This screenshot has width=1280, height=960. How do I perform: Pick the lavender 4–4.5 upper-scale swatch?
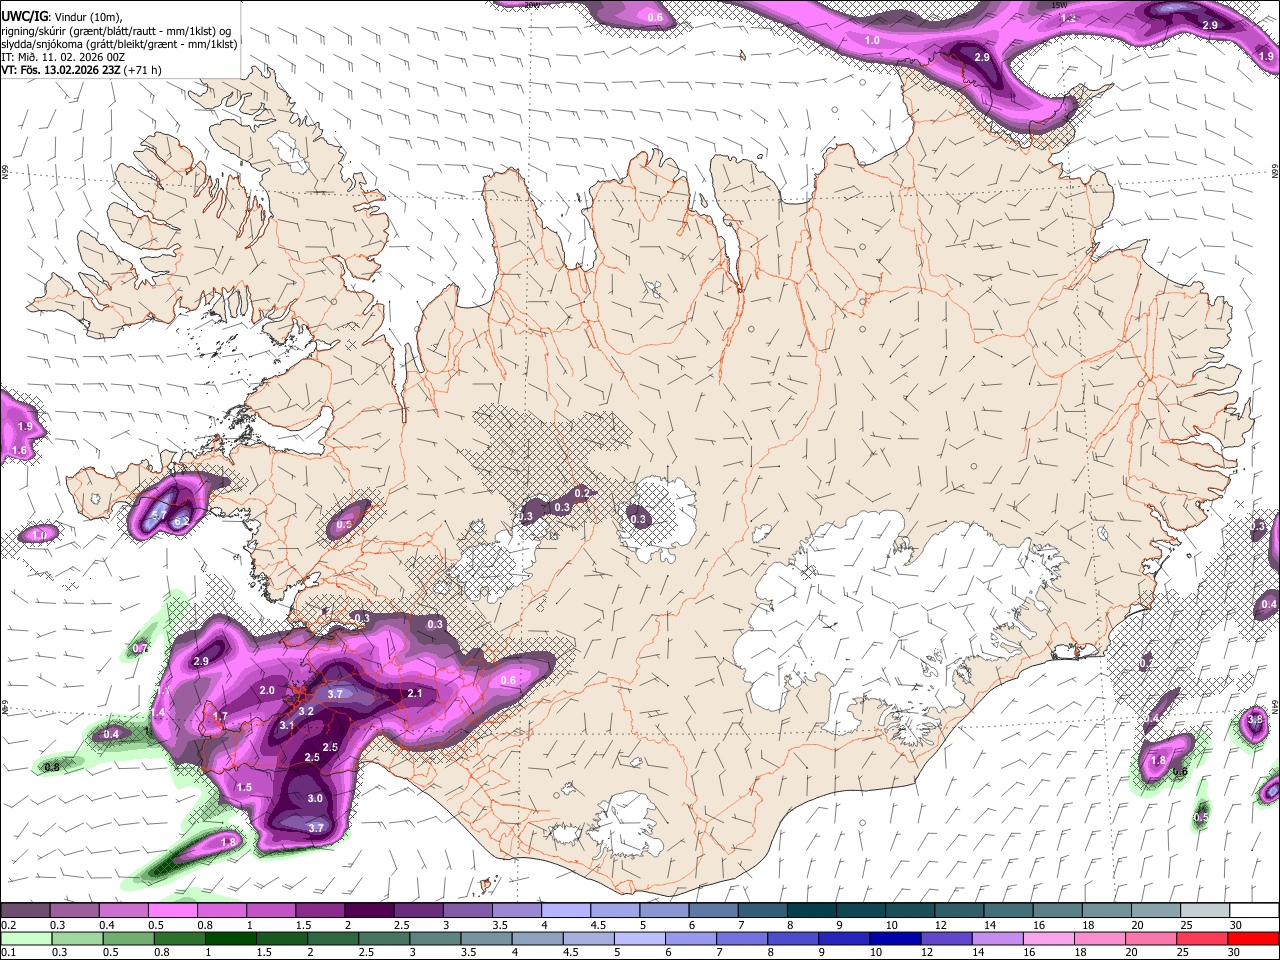point(566,910)
